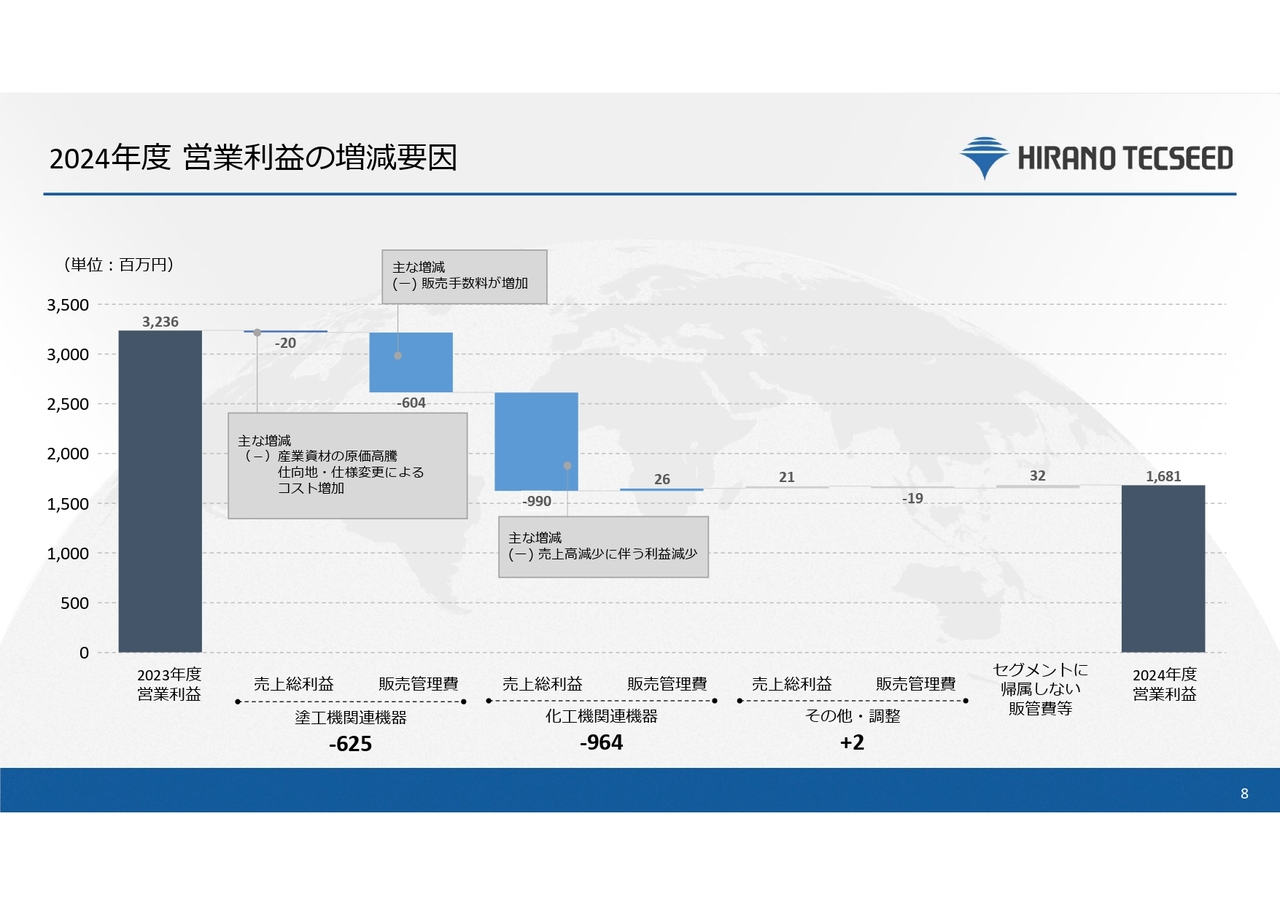The image size is (1280, 905).
Task: Click the slide title 2024年度 営業利益の増減要因
Action: coord(253,158)
